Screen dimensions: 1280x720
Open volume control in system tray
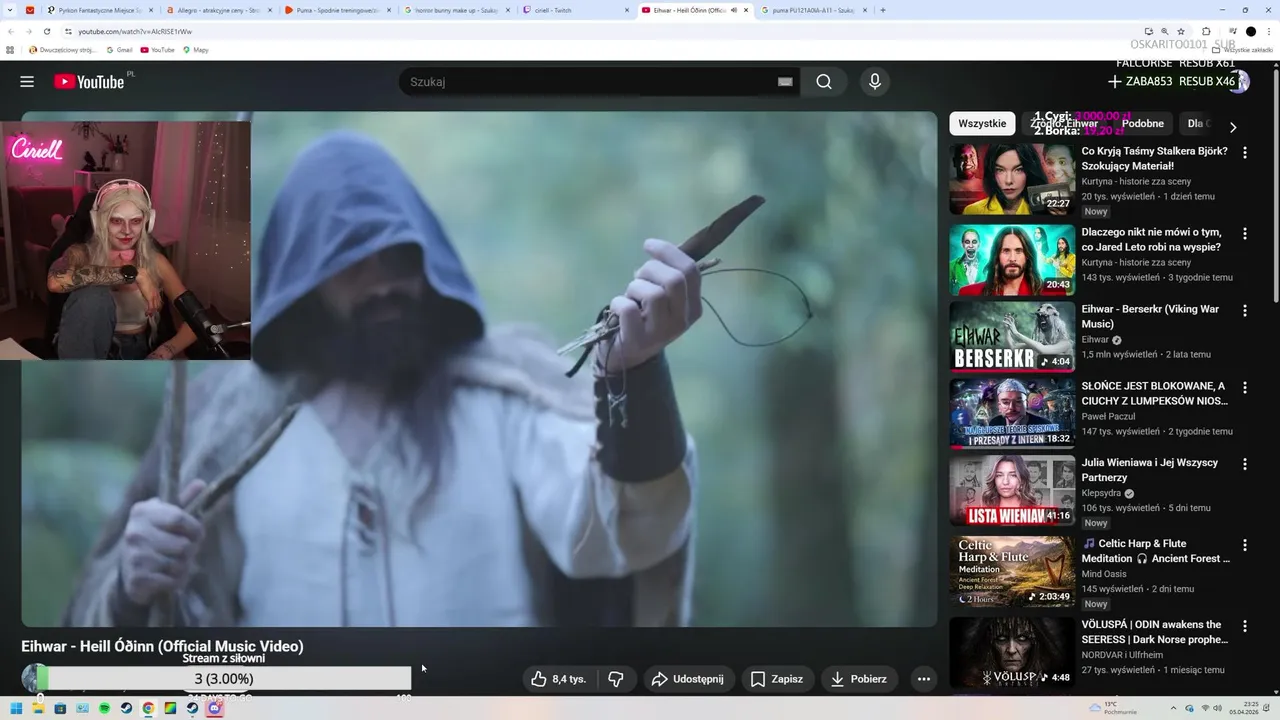click(1218, 708)
